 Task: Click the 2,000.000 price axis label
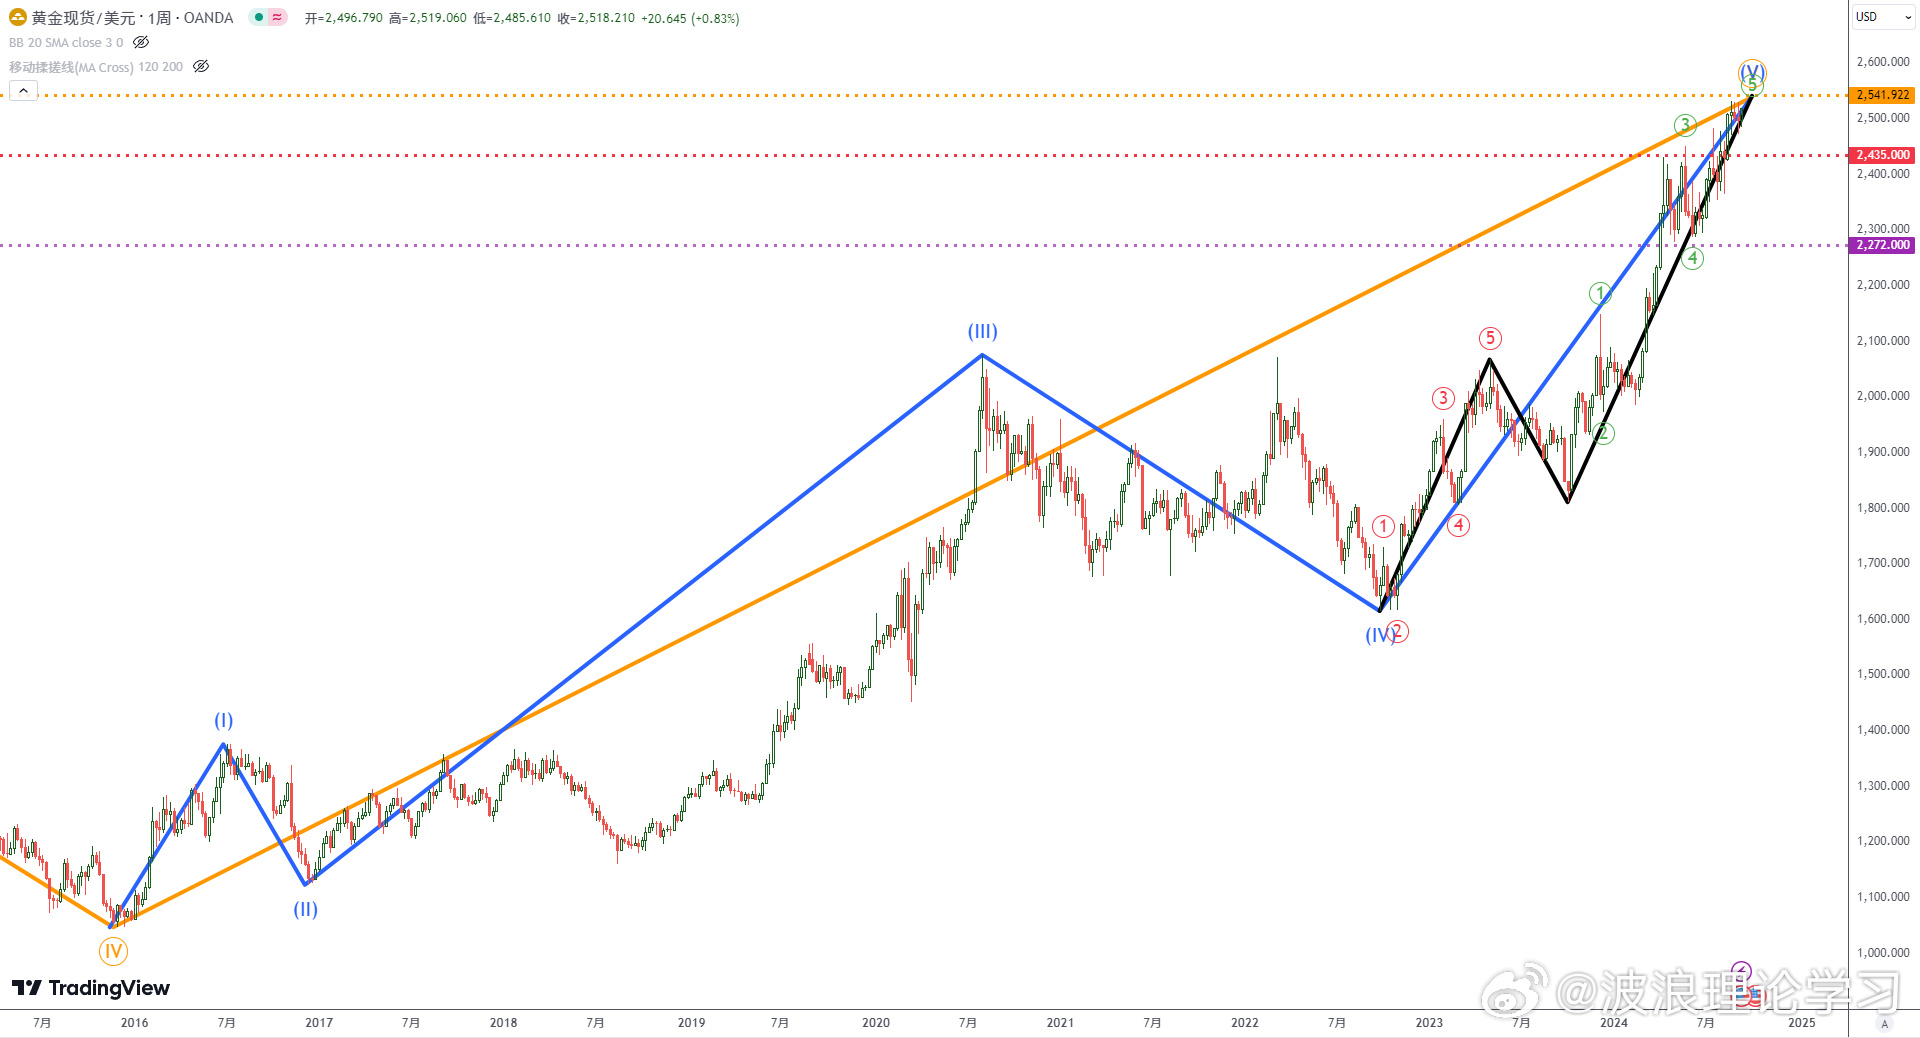1883,396
